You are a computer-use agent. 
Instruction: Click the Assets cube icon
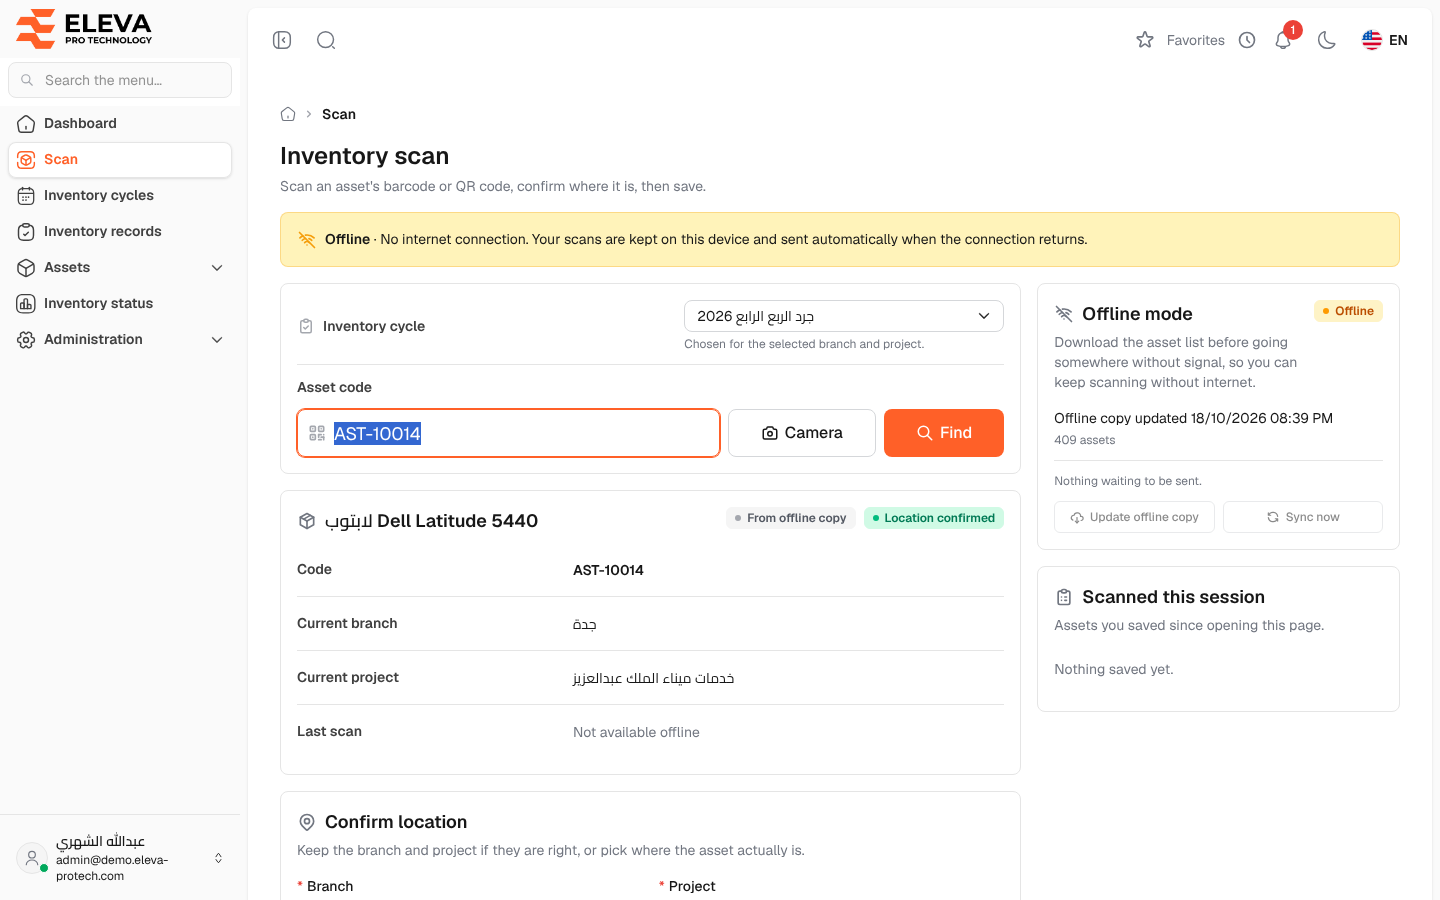(x=26, y=267)
